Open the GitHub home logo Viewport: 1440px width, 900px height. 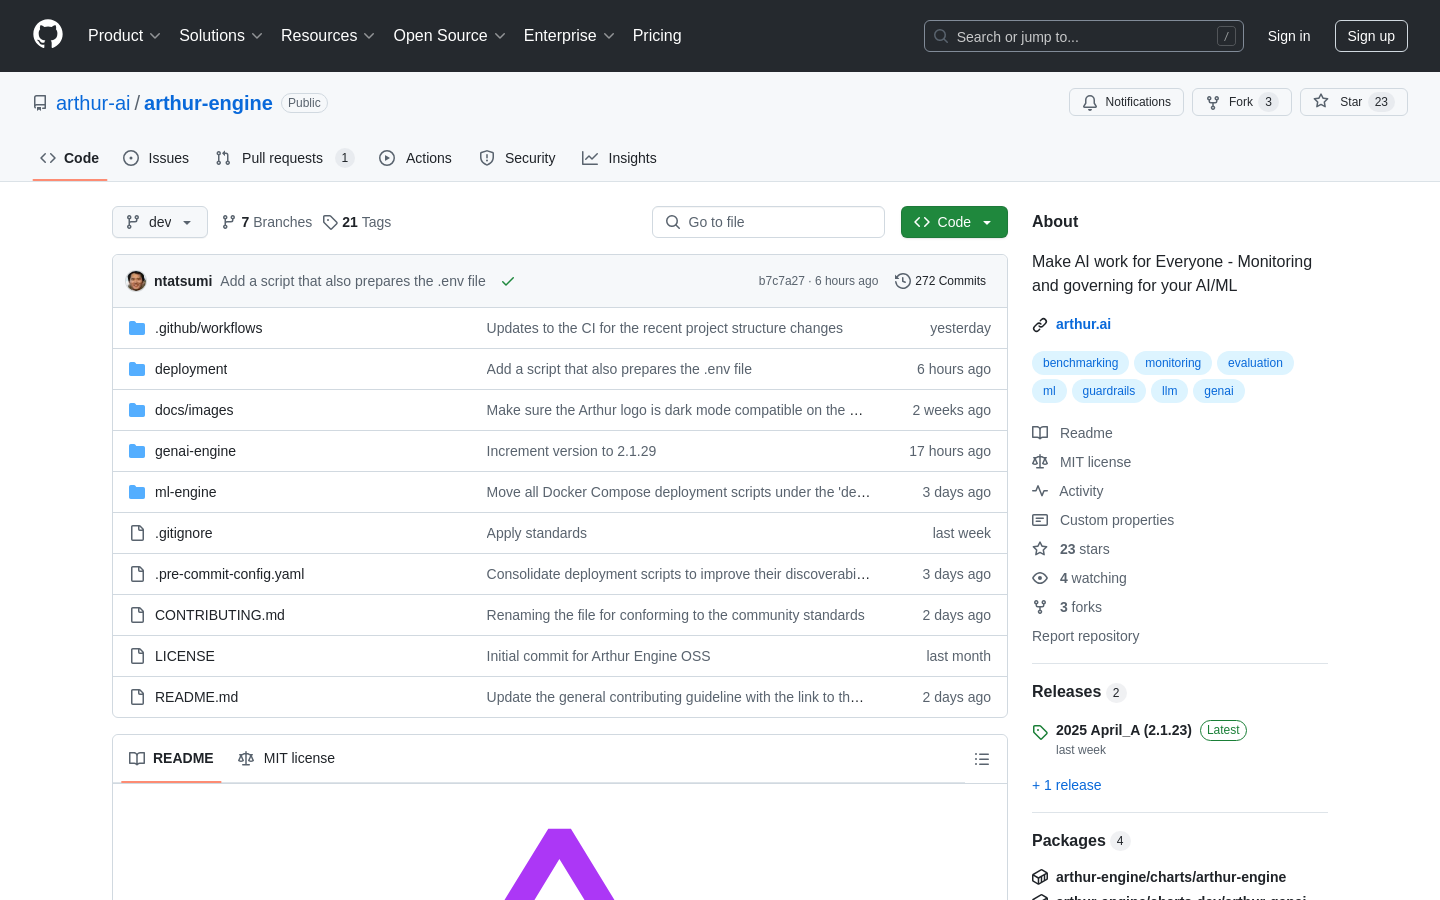coord(48,35)
